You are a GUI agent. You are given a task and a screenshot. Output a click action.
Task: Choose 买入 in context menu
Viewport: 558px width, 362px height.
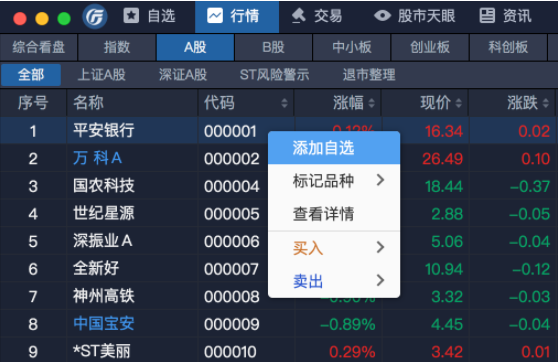click(334, 248)
